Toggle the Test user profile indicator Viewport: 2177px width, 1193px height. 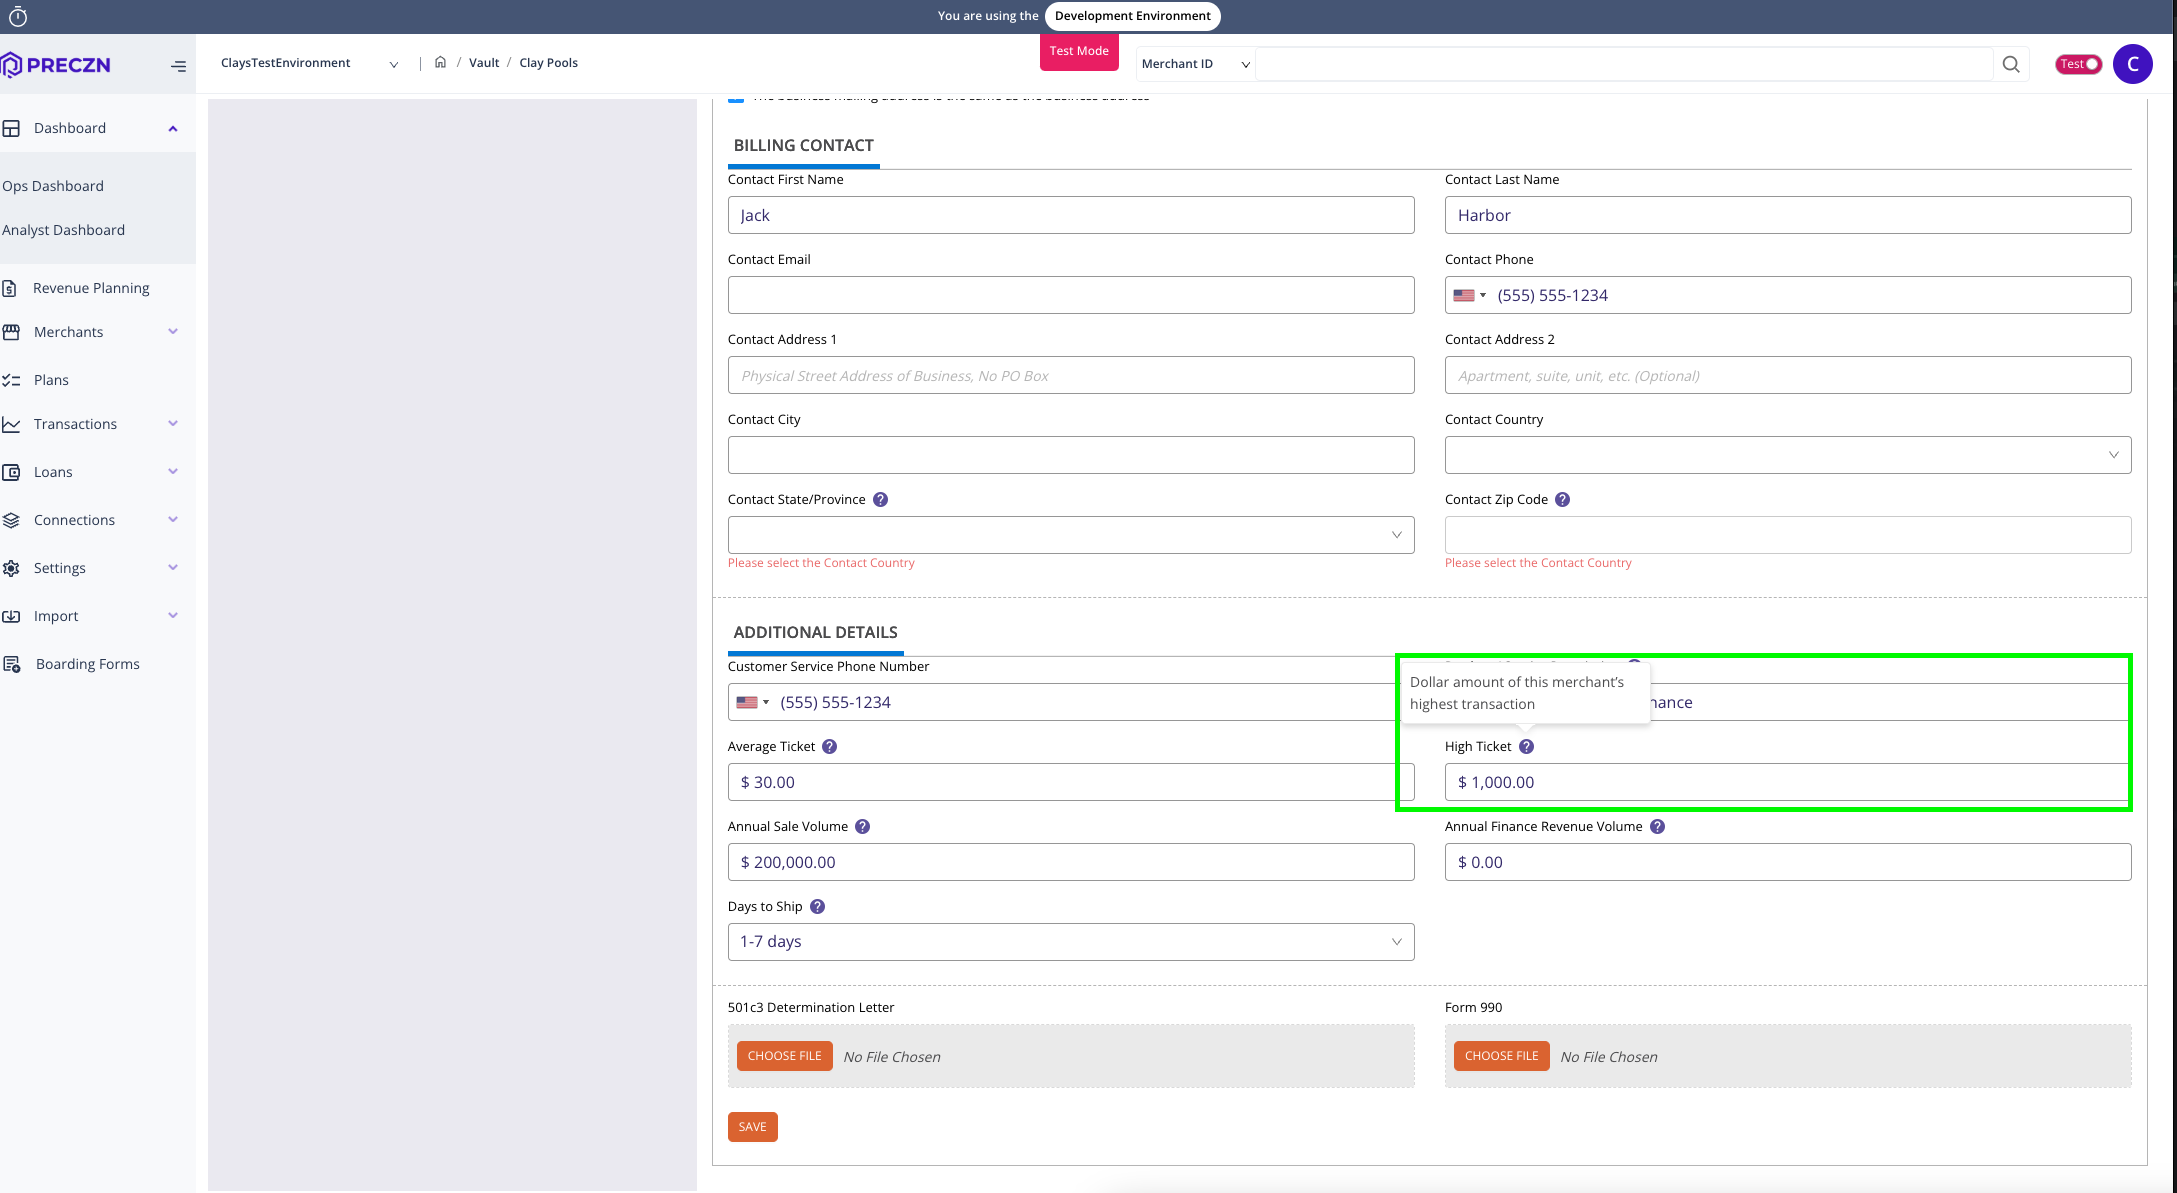tap(2077, 65)
